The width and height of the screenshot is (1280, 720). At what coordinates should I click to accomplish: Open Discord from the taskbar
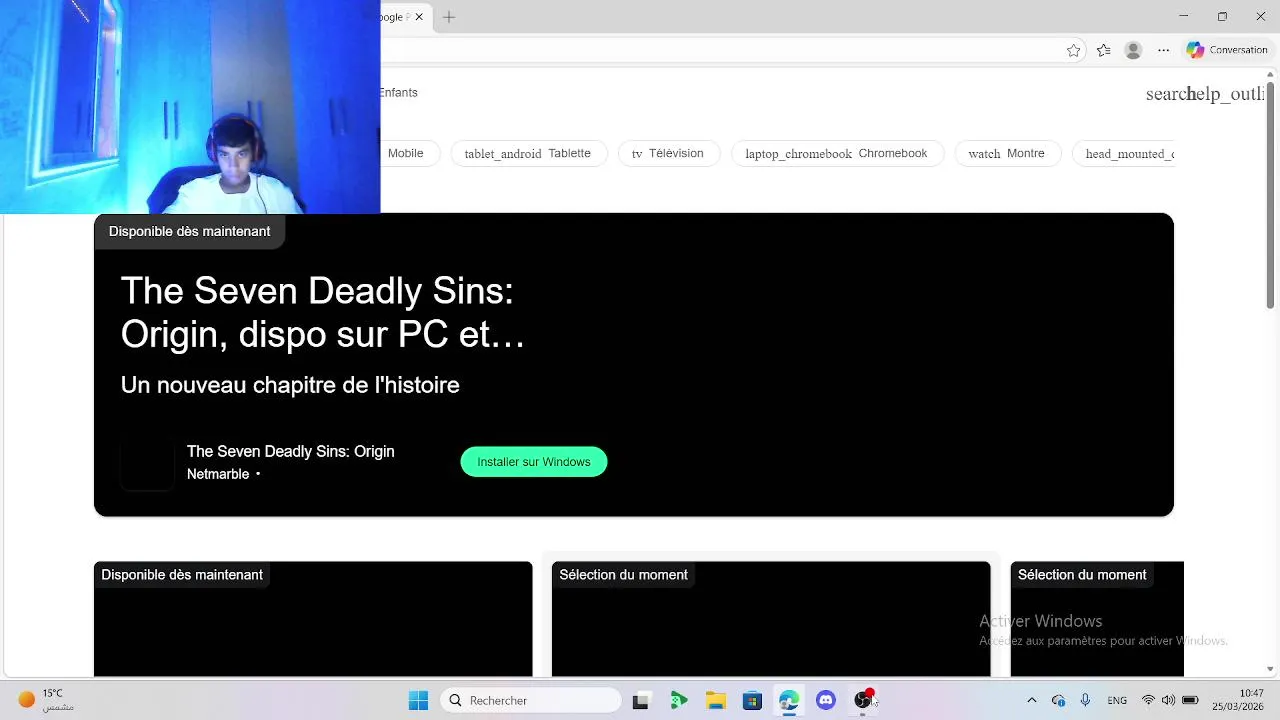[826, 700]
